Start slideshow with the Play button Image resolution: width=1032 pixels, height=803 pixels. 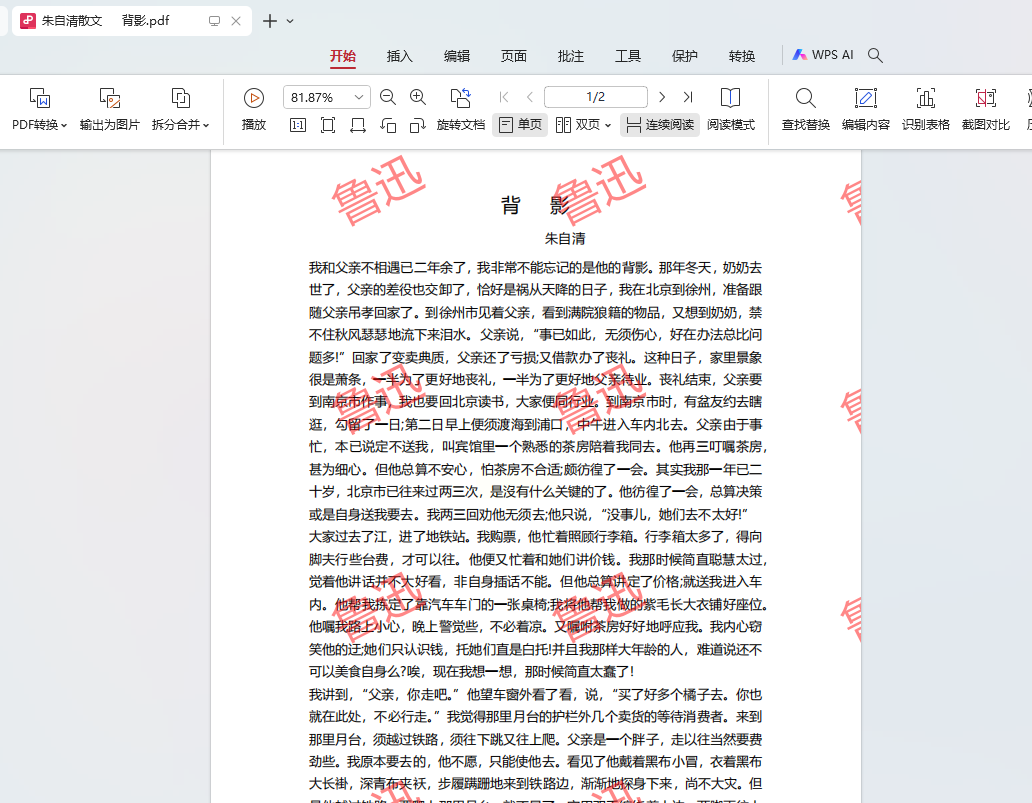point(253,109)
